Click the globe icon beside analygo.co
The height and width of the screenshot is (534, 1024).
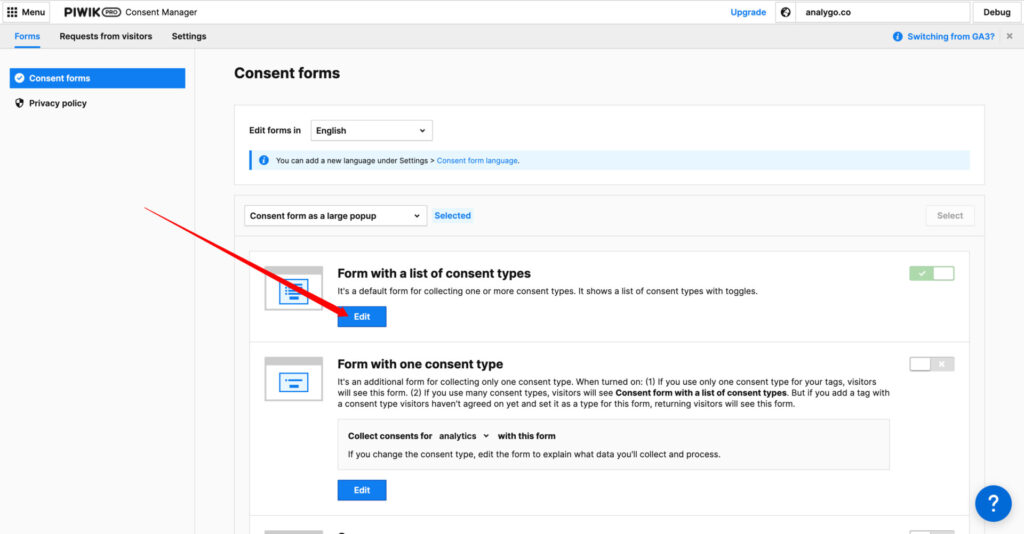click(786, 12)
